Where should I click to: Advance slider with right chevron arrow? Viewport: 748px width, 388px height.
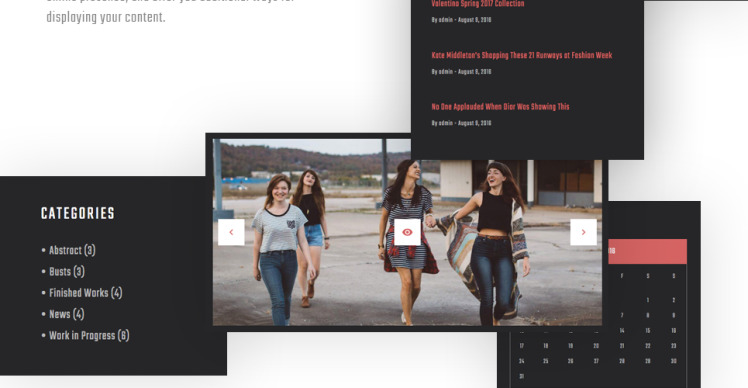583,232
